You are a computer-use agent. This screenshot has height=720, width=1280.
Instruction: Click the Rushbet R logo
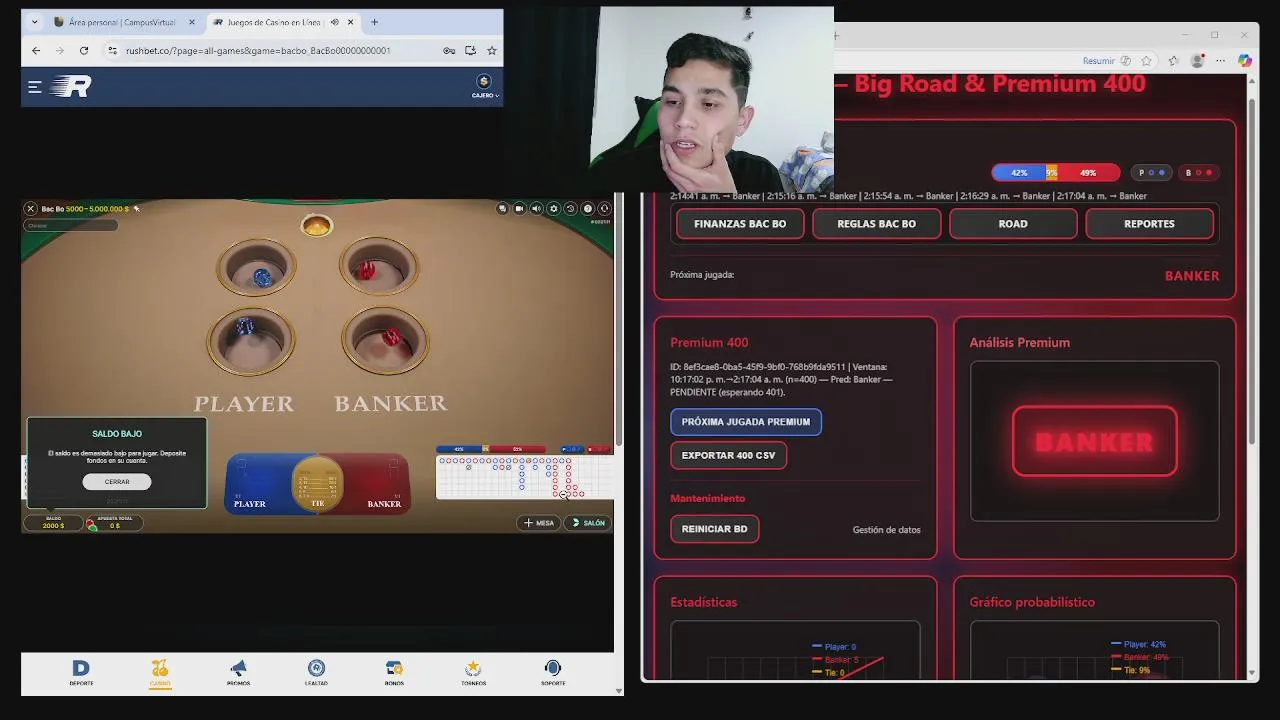(x=70, y=87)
